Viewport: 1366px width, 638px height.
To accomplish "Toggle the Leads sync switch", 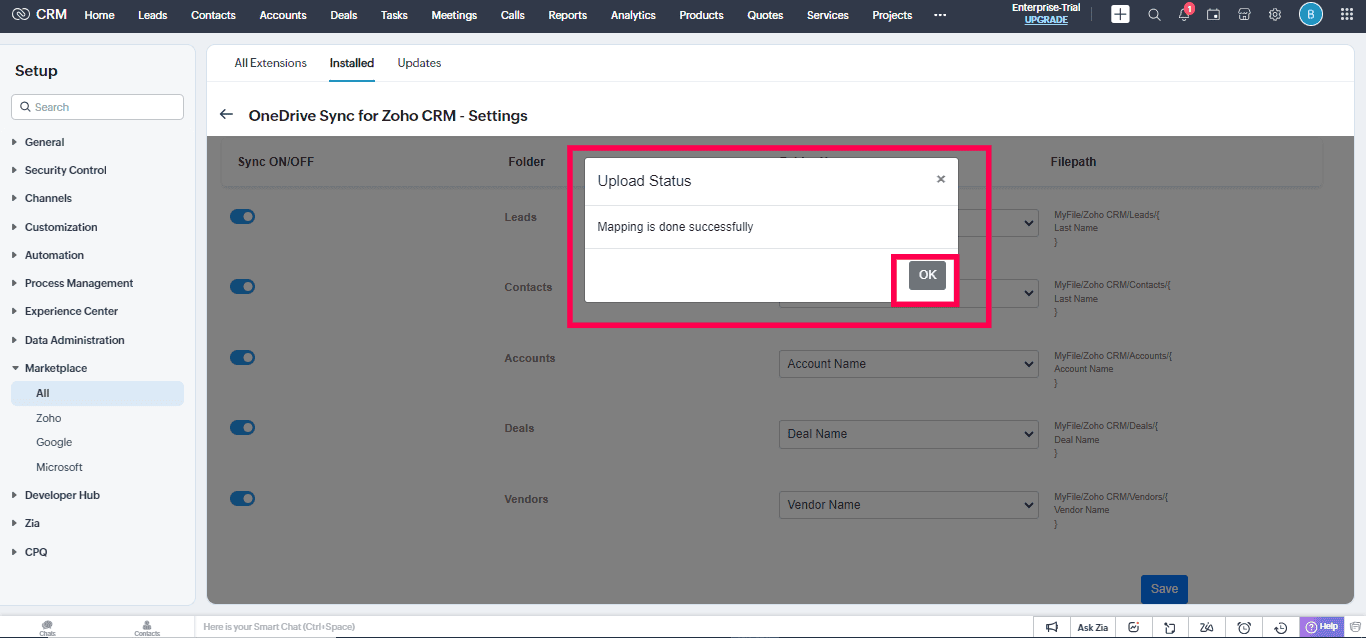I will tap(243, 216).
